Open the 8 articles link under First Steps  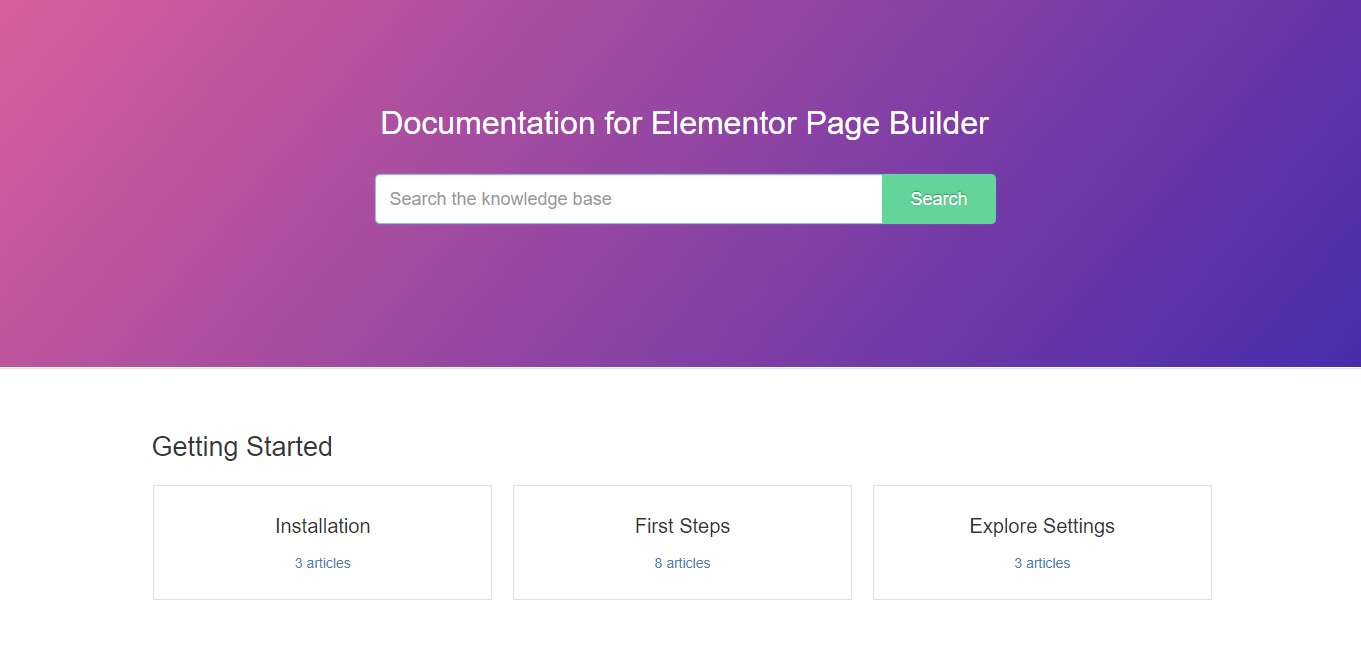(682, 563)
